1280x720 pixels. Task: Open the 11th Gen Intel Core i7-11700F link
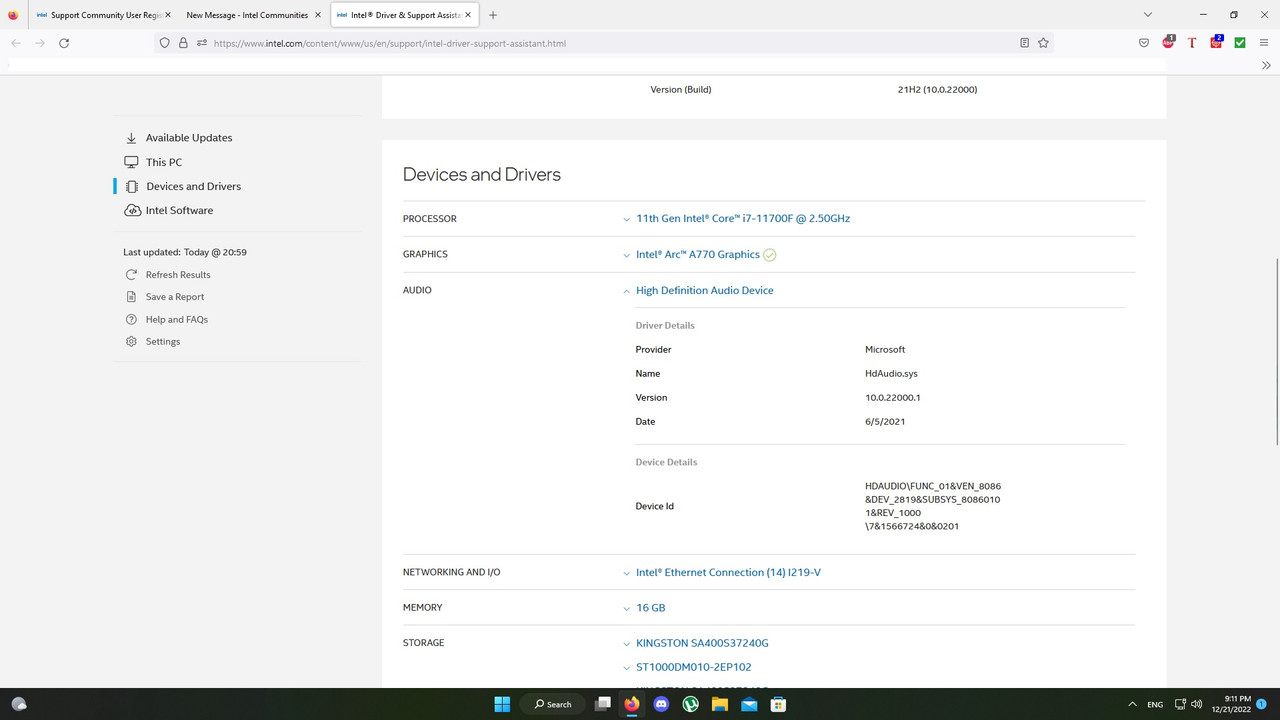click(743, 218)
